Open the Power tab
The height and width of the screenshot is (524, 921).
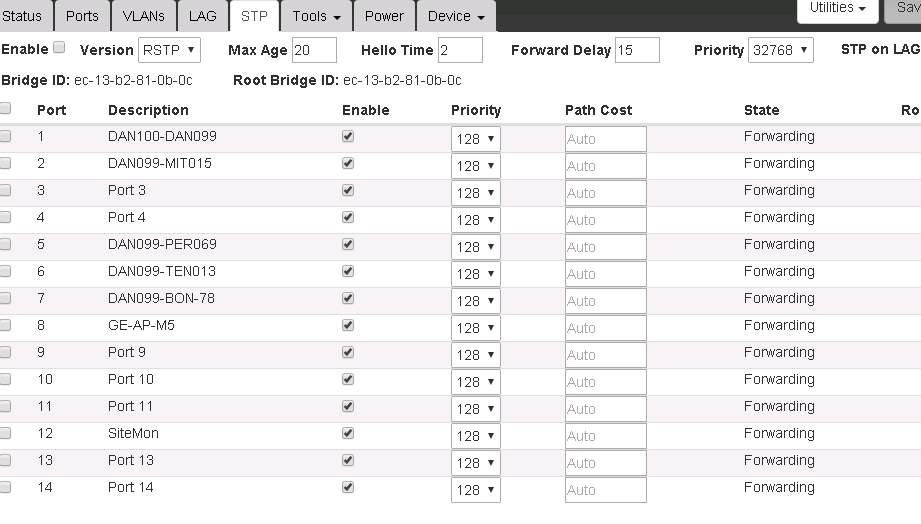[x=384, y=16]
